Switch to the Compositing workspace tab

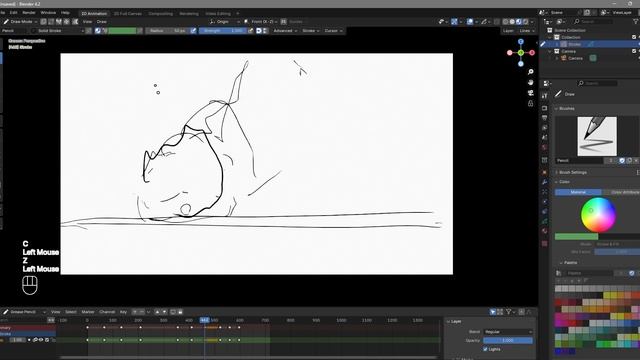160,13
